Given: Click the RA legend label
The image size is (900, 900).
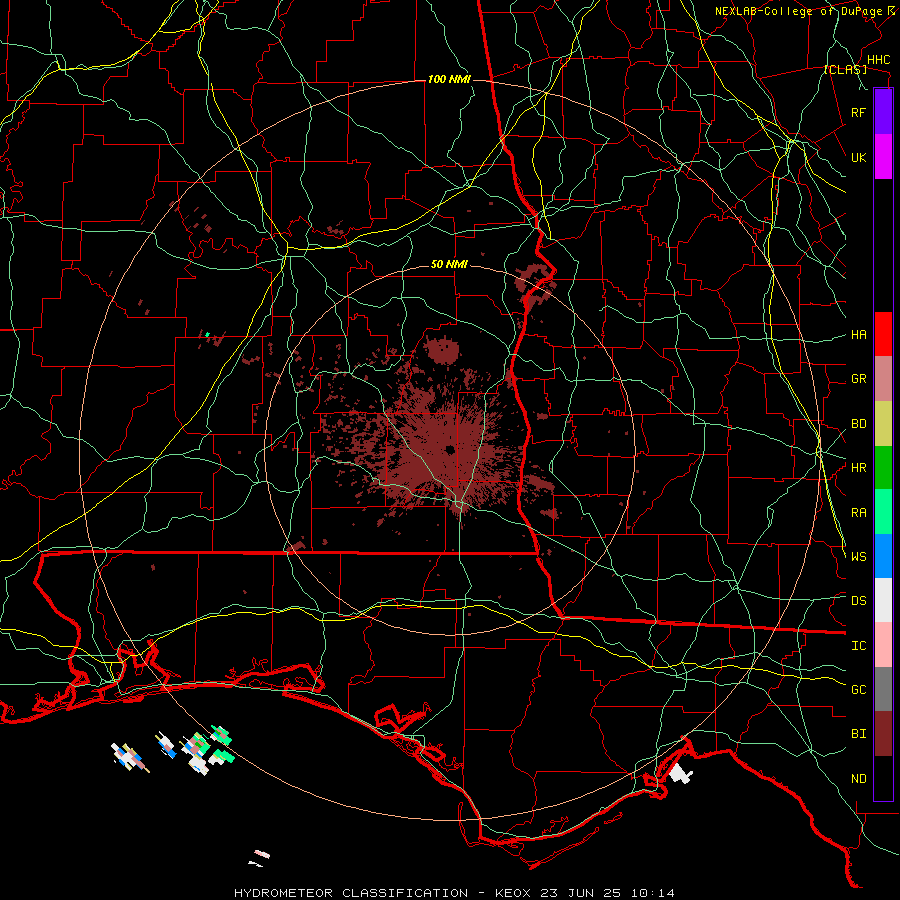Looking at the screenshot, I should (858, 513).
